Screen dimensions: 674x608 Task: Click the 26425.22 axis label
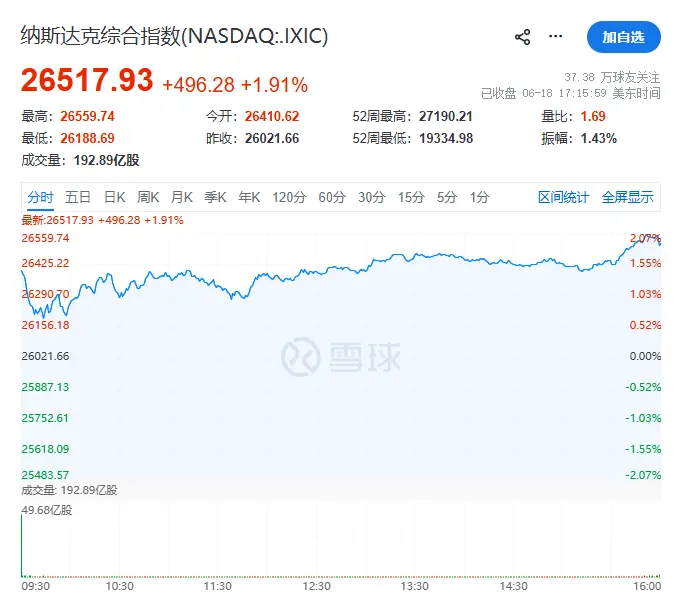[x=45, y=263]
